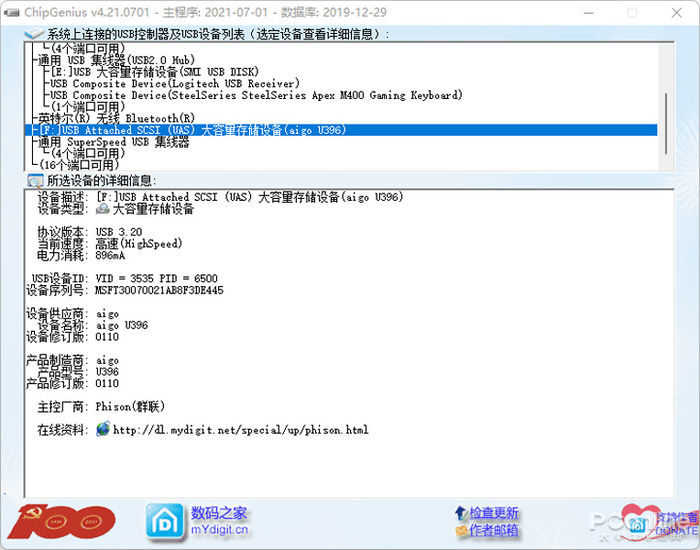Select the 通用 USB 集线器 (USB2.0 Hub) row
This screenshot has height=550, width=700.
click(x=117, y=60)
